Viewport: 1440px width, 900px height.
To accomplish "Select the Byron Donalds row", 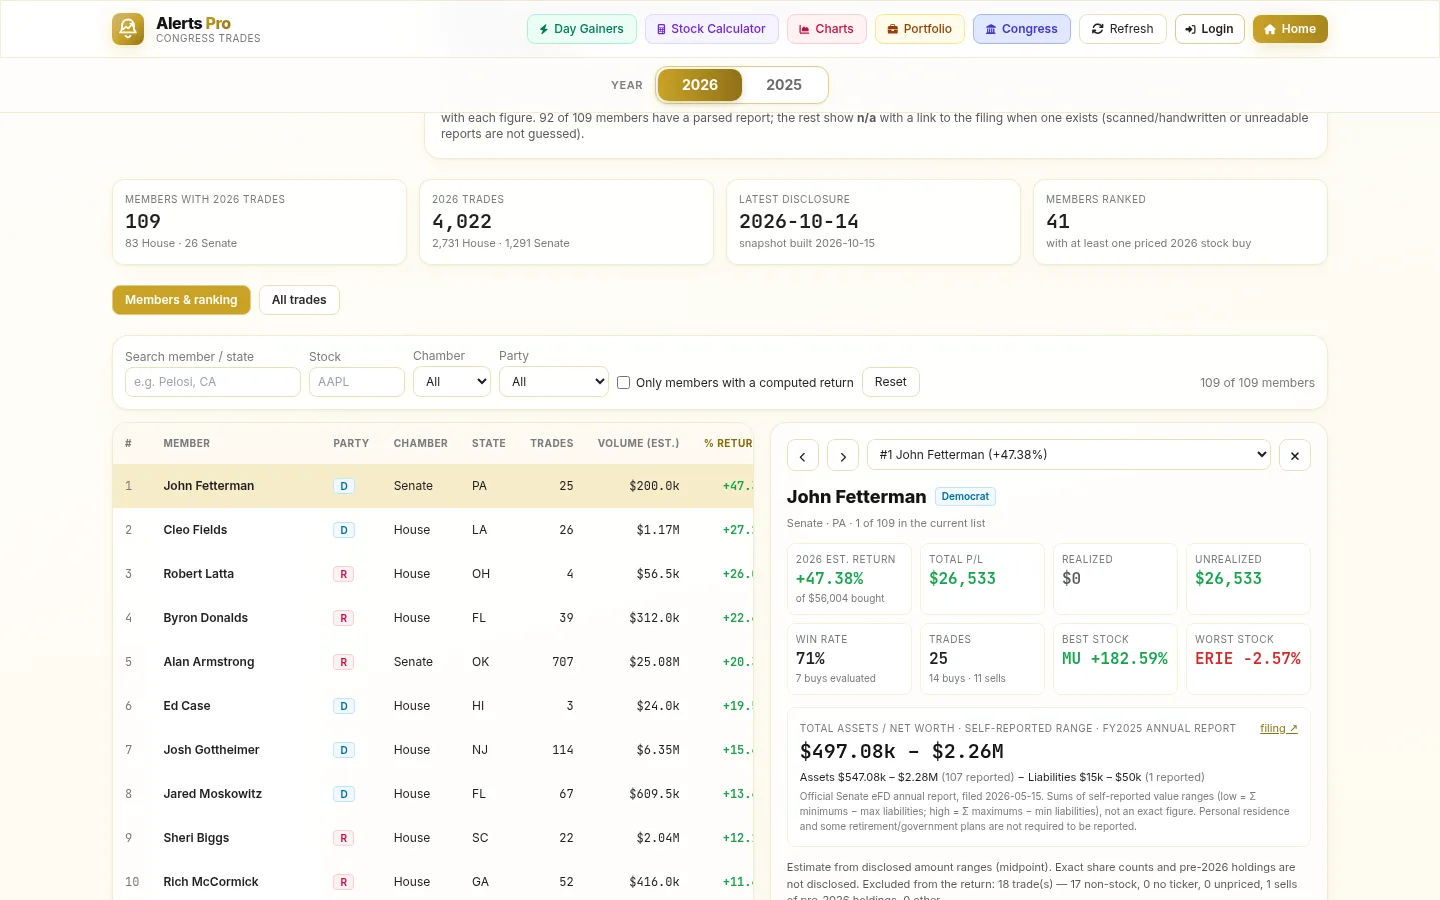I will 432,618.
